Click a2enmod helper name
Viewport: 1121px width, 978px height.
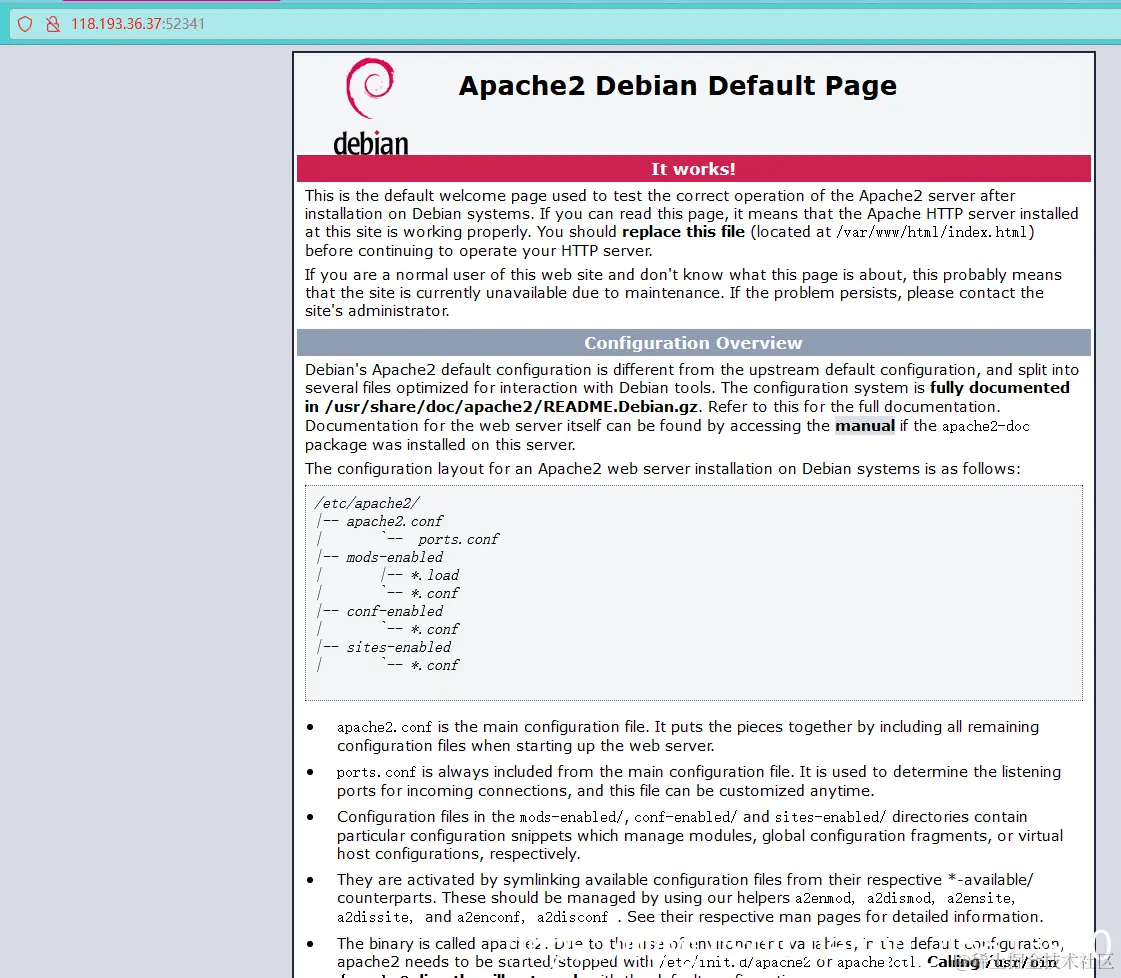pos(824,899)
